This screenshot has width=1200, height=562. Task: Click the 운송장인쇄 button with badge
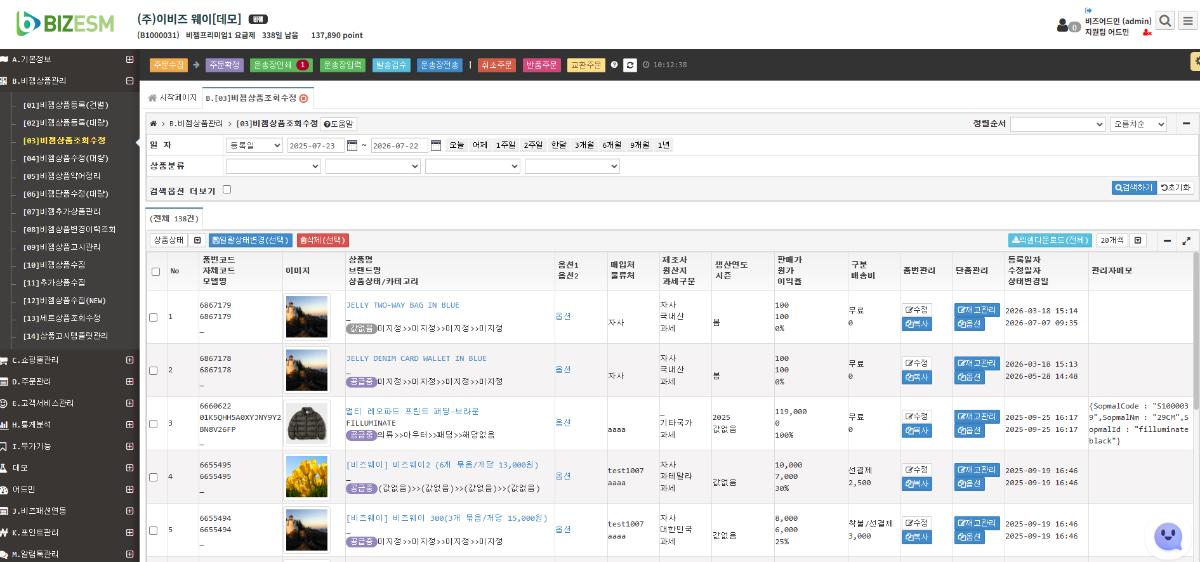(280, 65)
